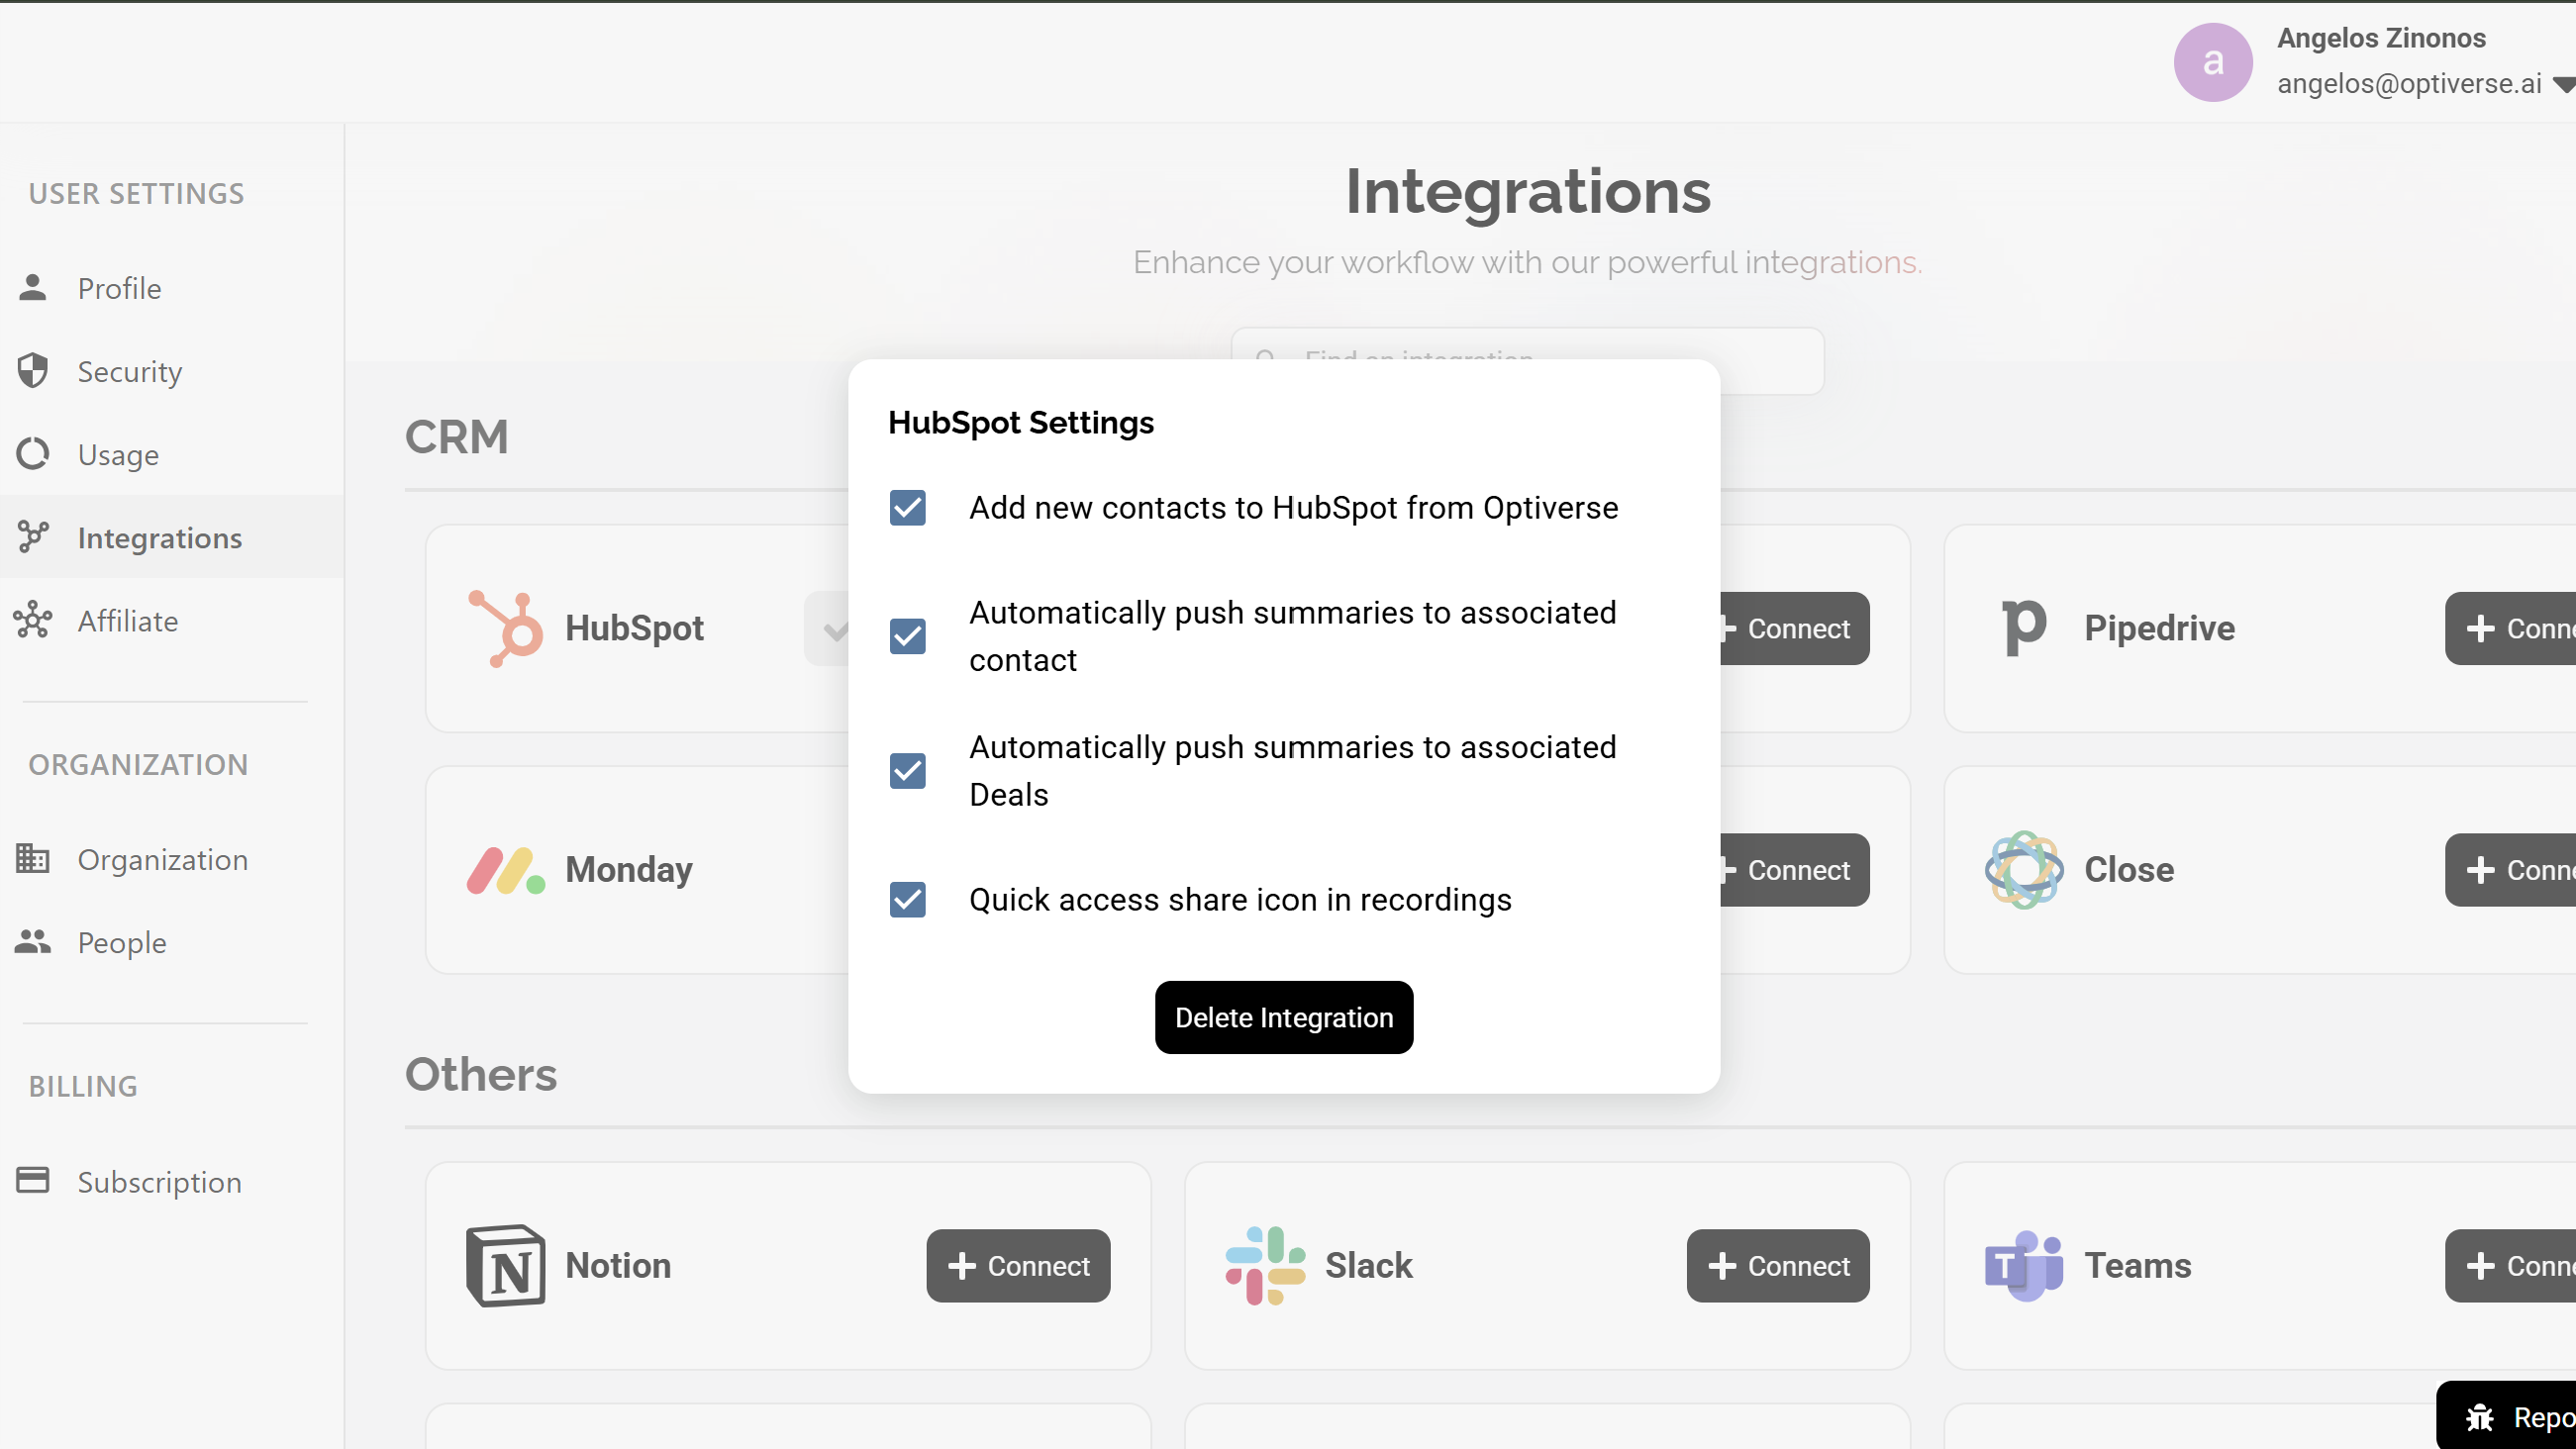This screenshot has width=2576, height=1449.
Task: Go to Subscription billing page
Action: click(159, 1182)
